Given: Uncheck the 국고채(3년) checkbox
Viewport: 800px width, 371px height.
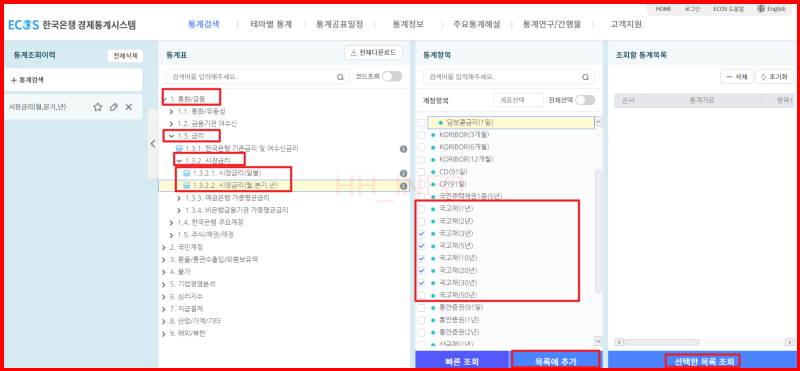Looking at the screenshot, I should point(421,234).
